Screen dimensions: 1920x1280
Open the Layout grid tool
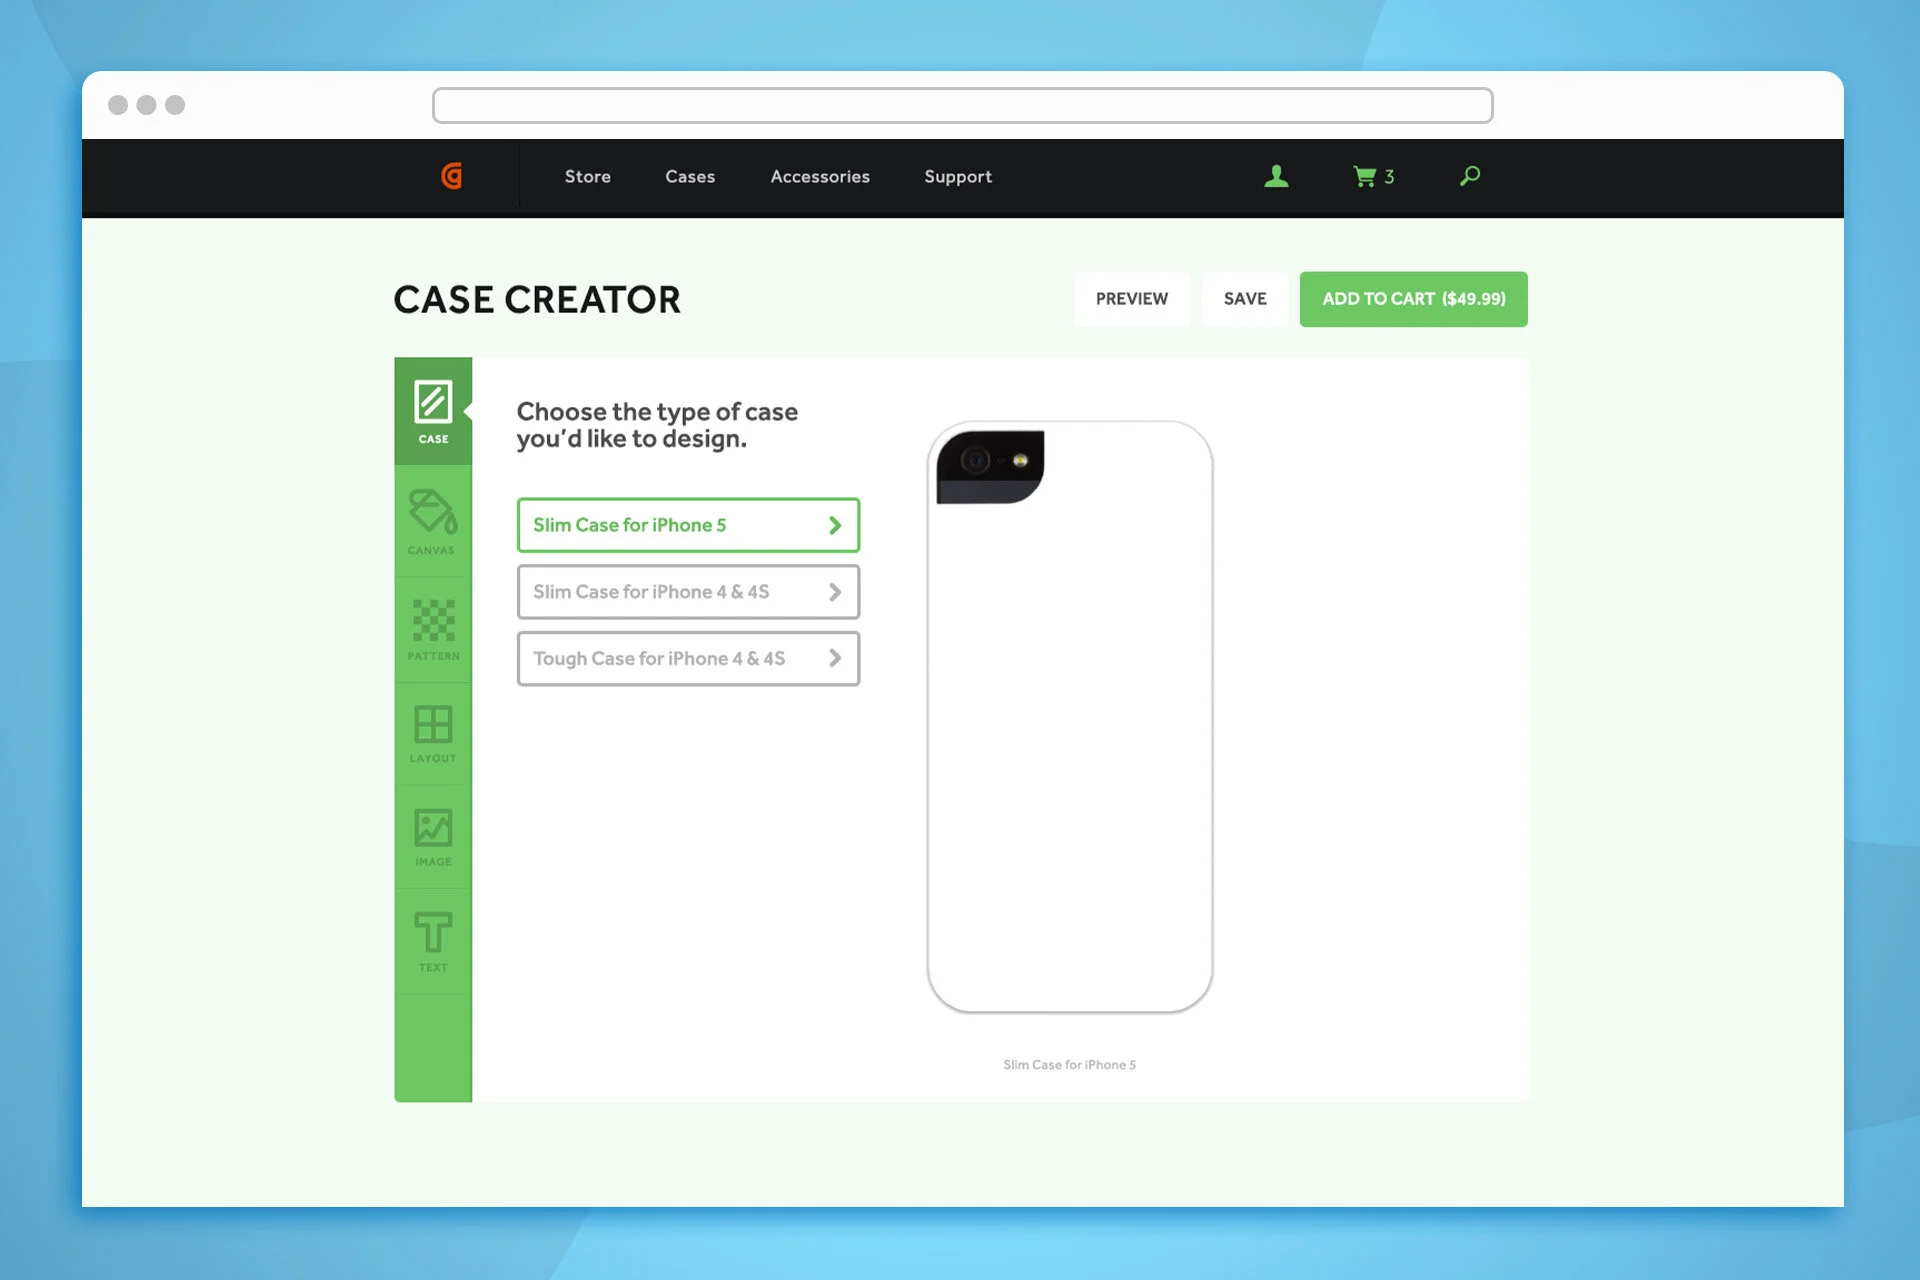(432, 733)
